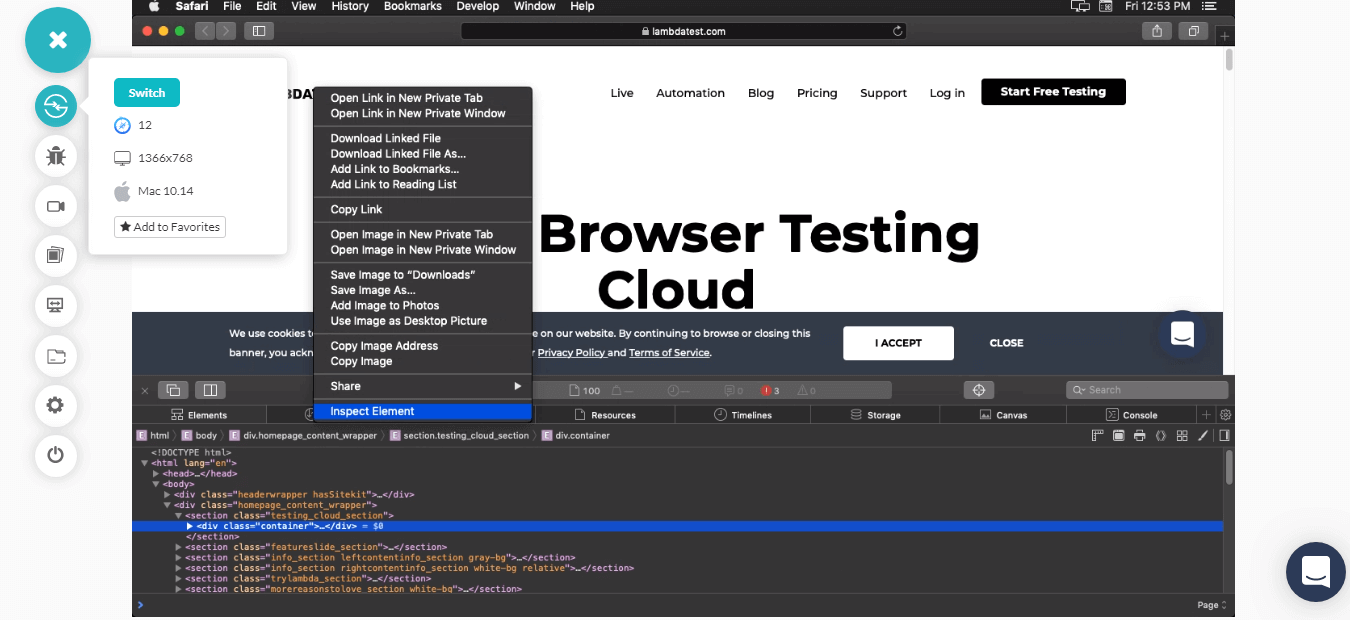This screenshot has width=1350, height=620.
Task: Expand the featureslide_section node
Action: 179,547
